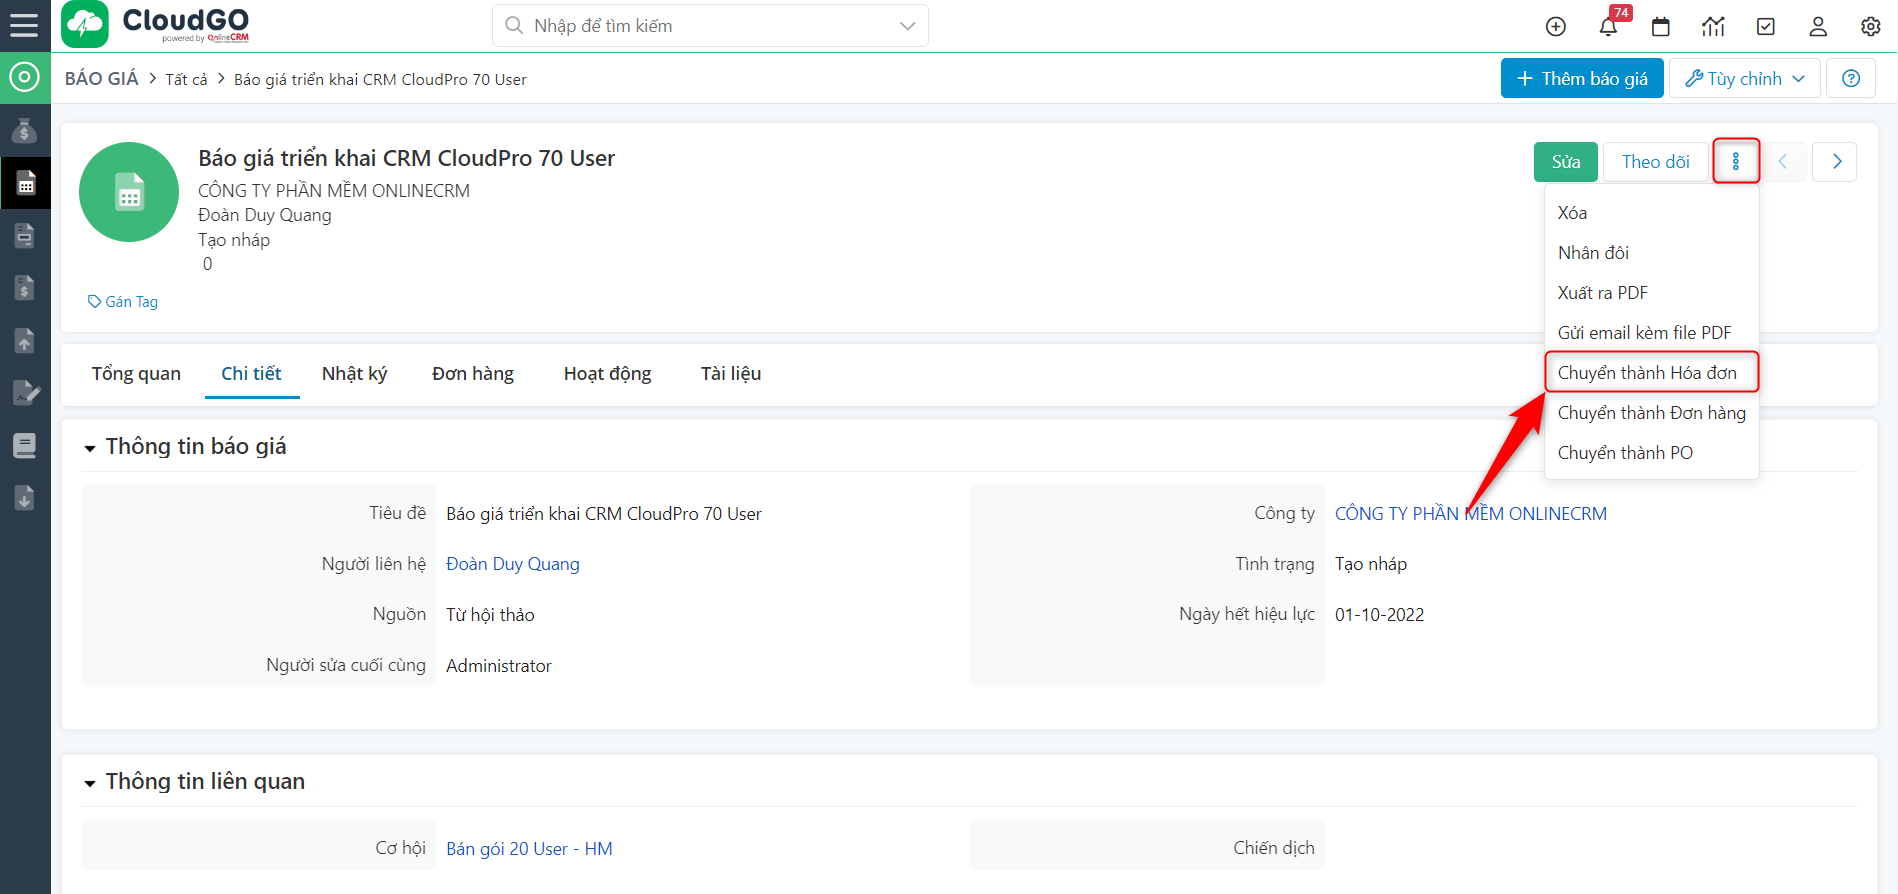Viewport: 1898px width, 894px height.
Task: Open the settings gear icon
Action: click(1870, 27)
